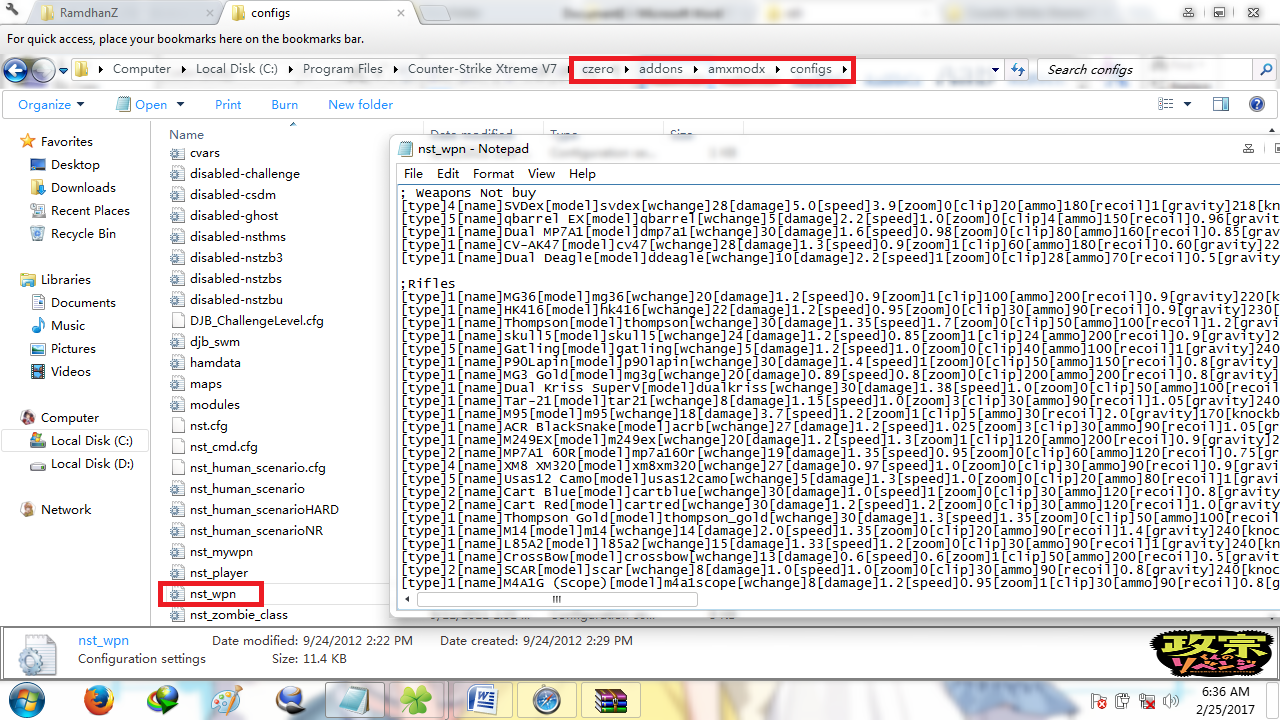Image resolution: width=1280 pixels, height=720 pixels.
Task: Go back using the Explorer back arrow
Action: (16, 69)
